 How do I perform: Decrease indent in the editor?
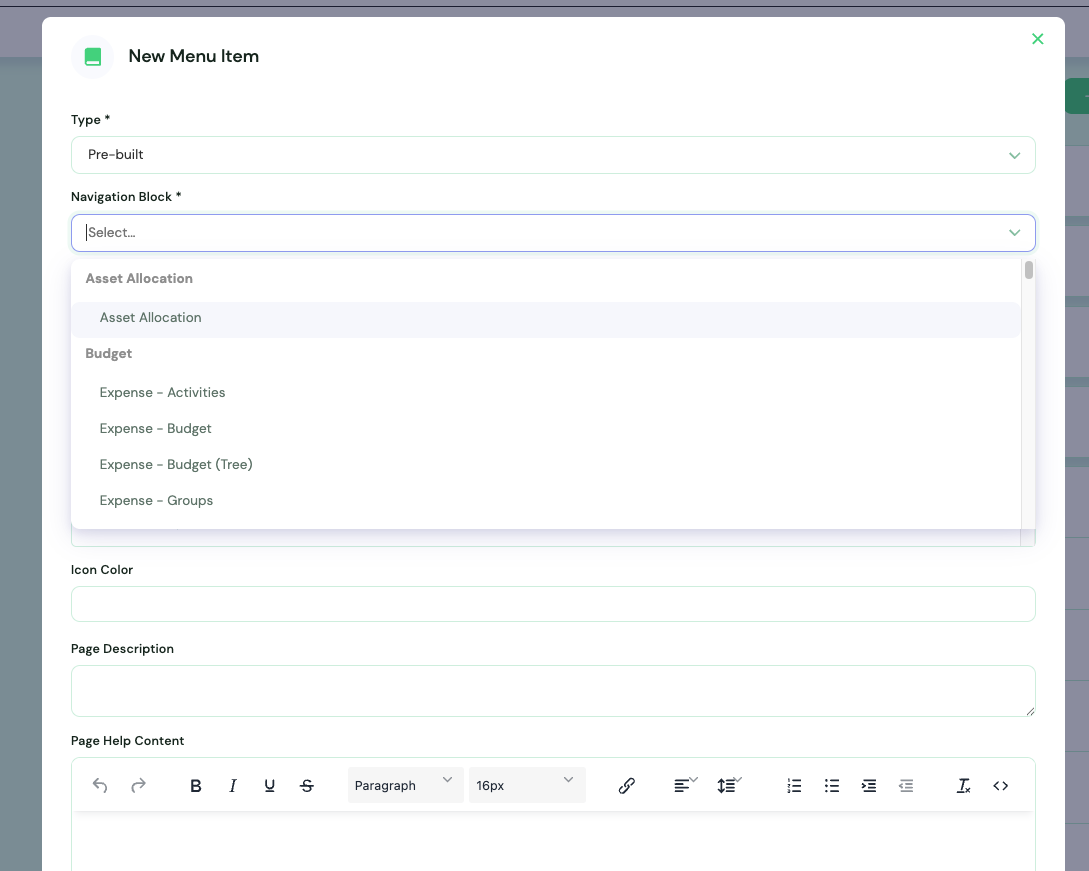coord(906,786)
